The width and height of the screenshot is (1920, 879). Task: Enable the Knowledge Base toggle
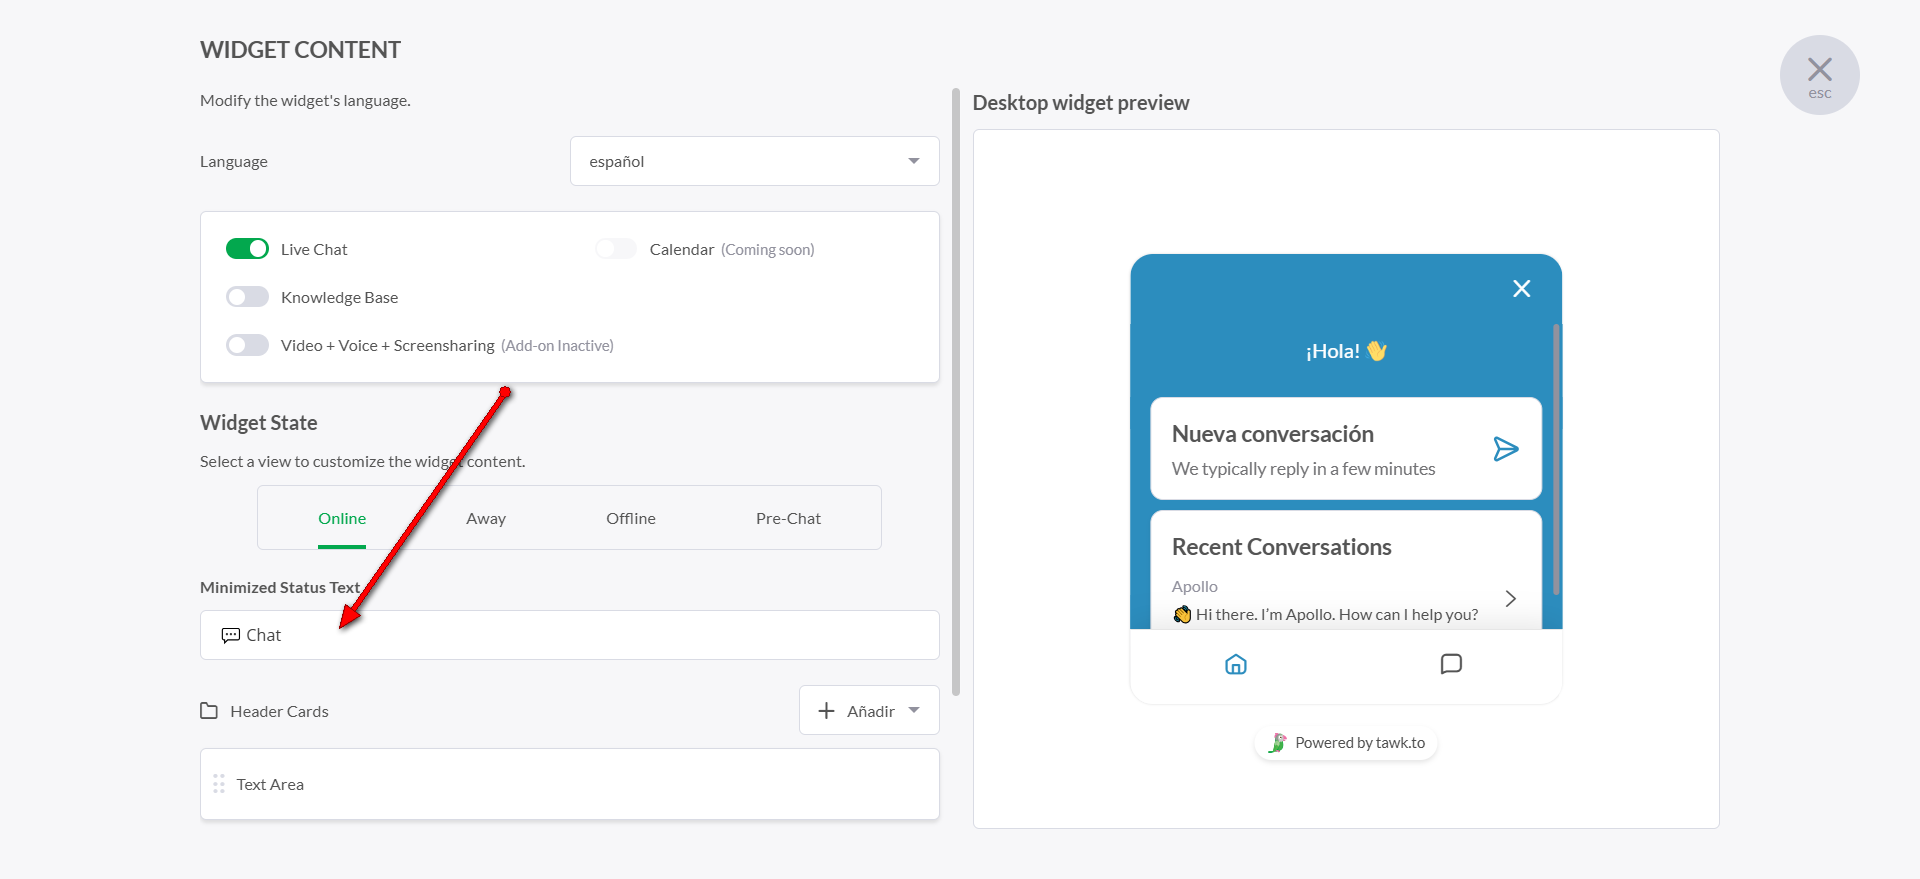point(247,297)
